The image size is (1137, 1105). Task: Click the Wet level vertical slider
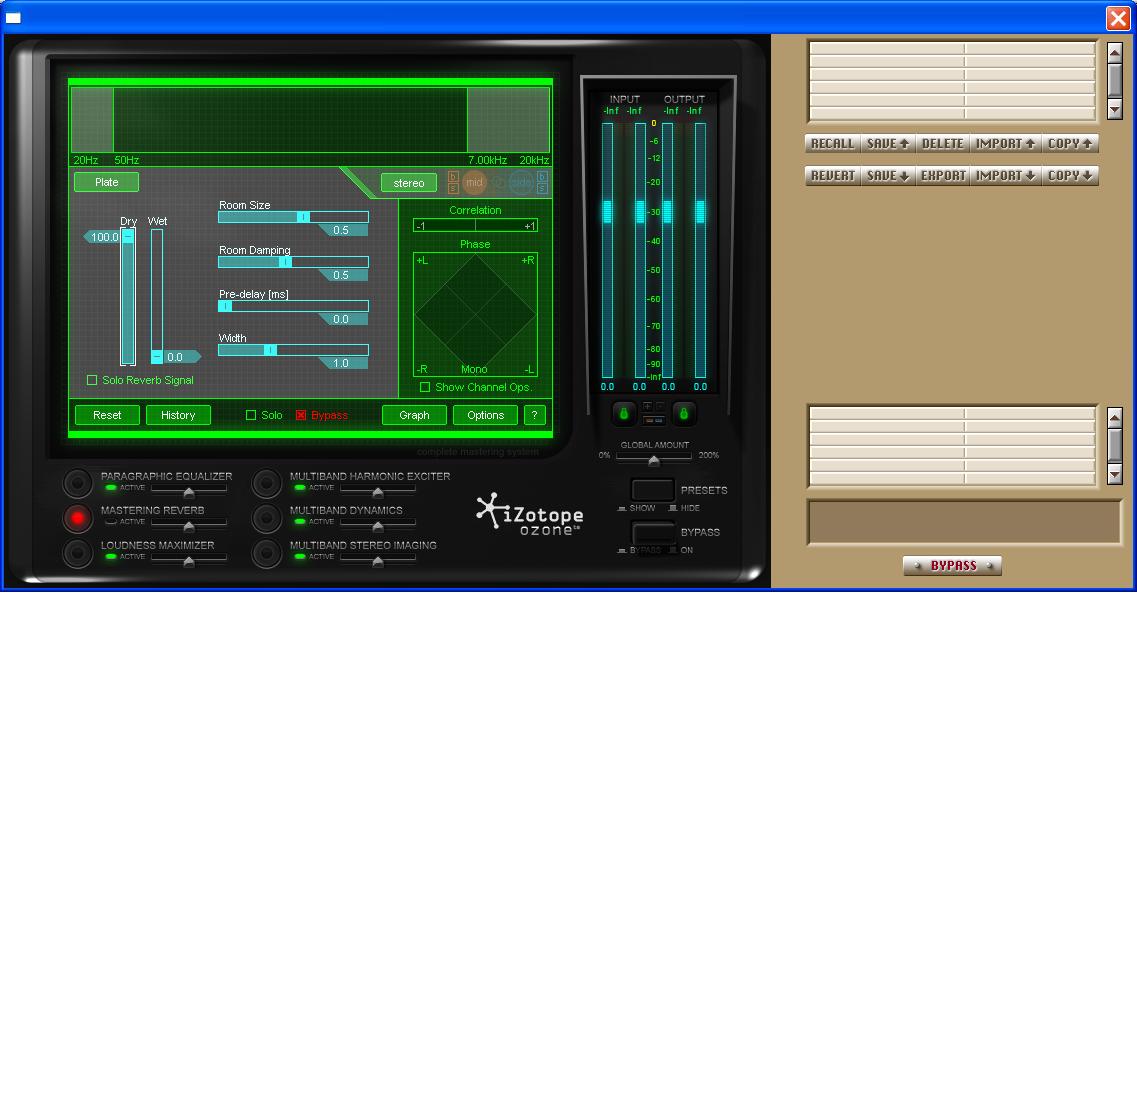click(157, 296)
